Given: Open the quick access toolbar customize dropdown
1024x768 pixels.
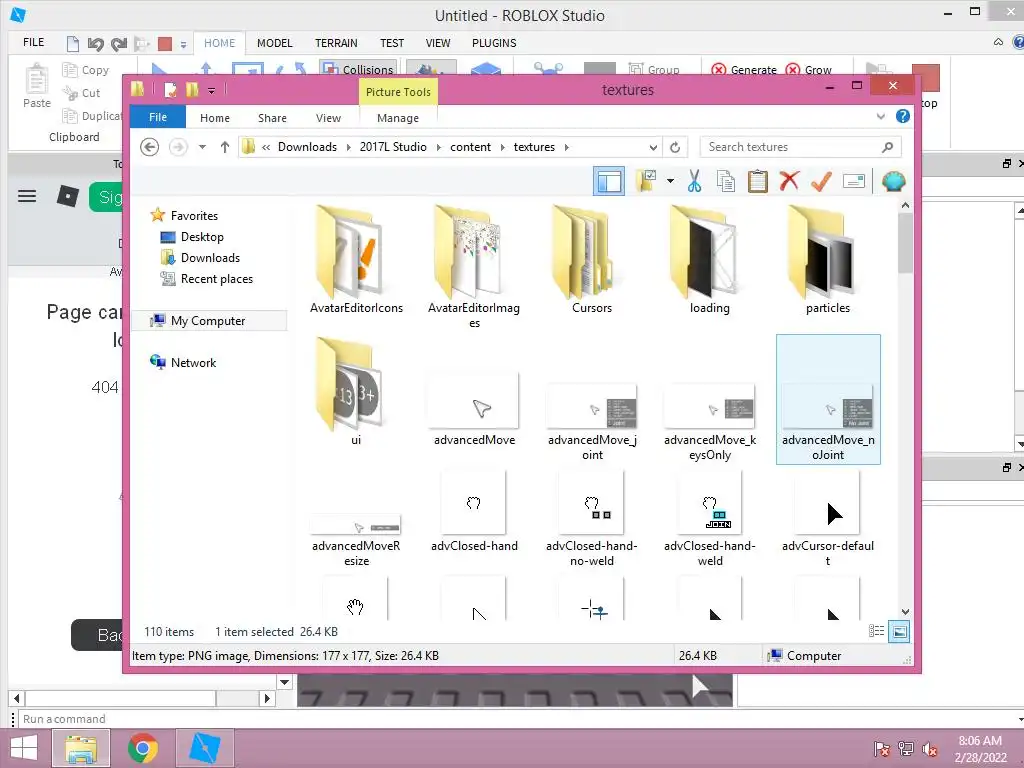Looking at the screenshot, I should pyautogui.click(x=212, y=90).
